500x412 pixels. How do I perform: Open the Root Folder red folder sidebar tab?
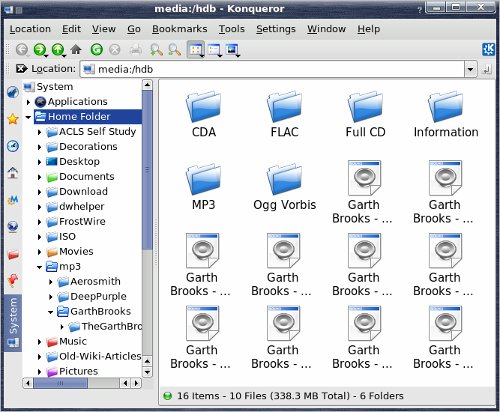pos(13,254)
